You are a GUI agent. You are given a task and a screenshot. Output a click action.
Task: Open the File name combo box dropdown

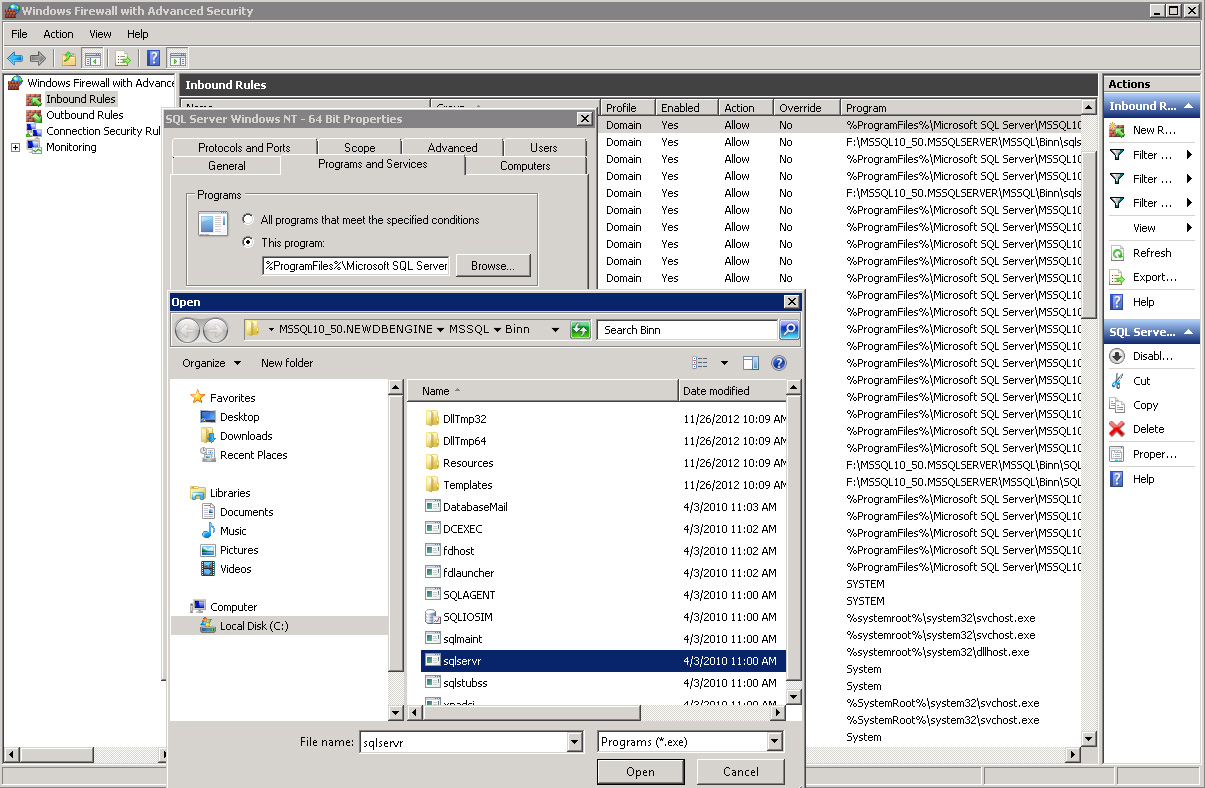coord(575,742)
